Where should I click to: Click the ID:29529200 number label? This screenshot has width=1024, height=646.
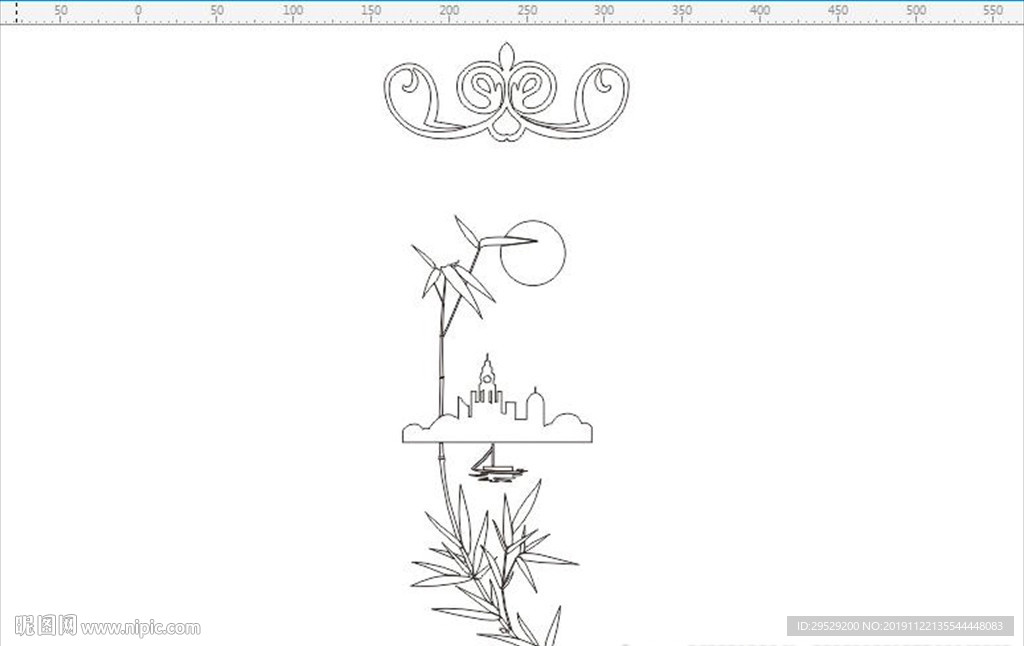point(827,626)
